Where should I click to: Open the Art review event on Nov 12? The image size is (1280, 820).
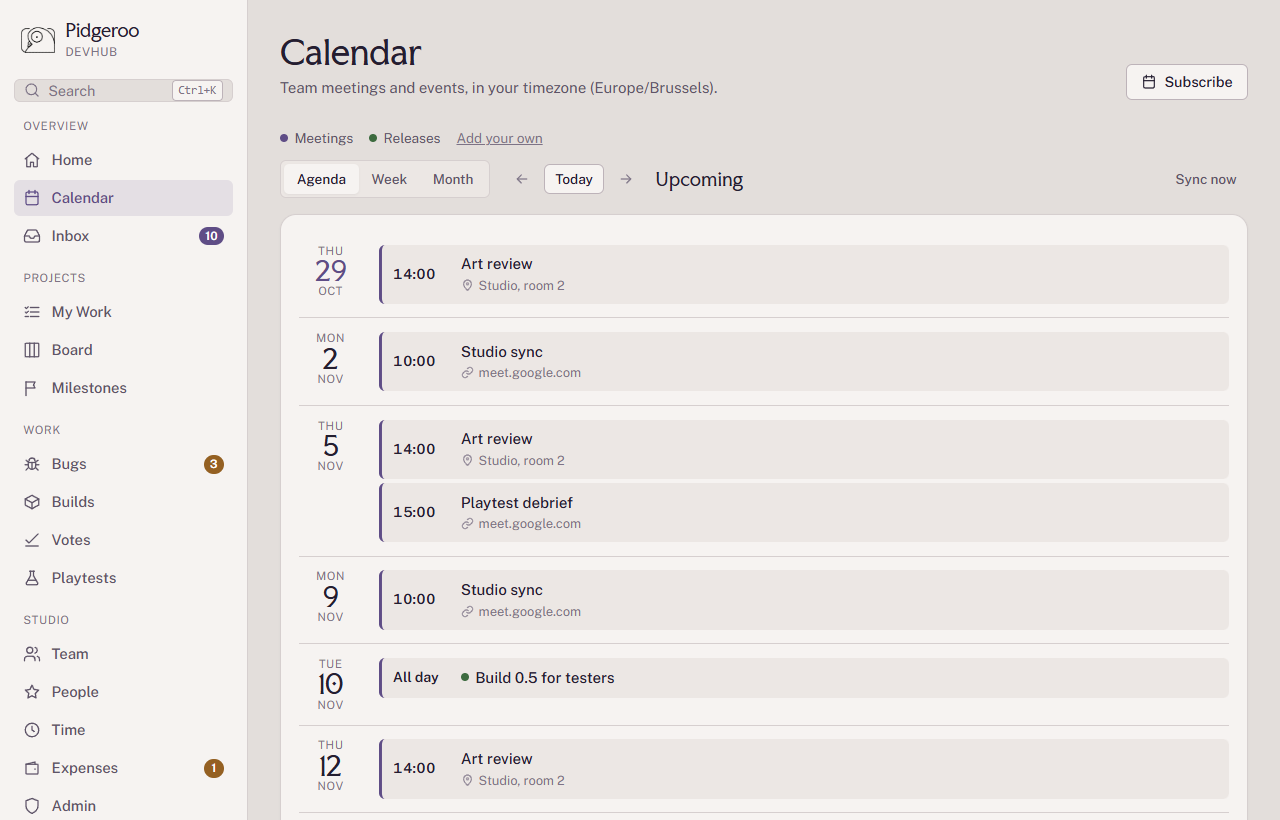[804, 768]
